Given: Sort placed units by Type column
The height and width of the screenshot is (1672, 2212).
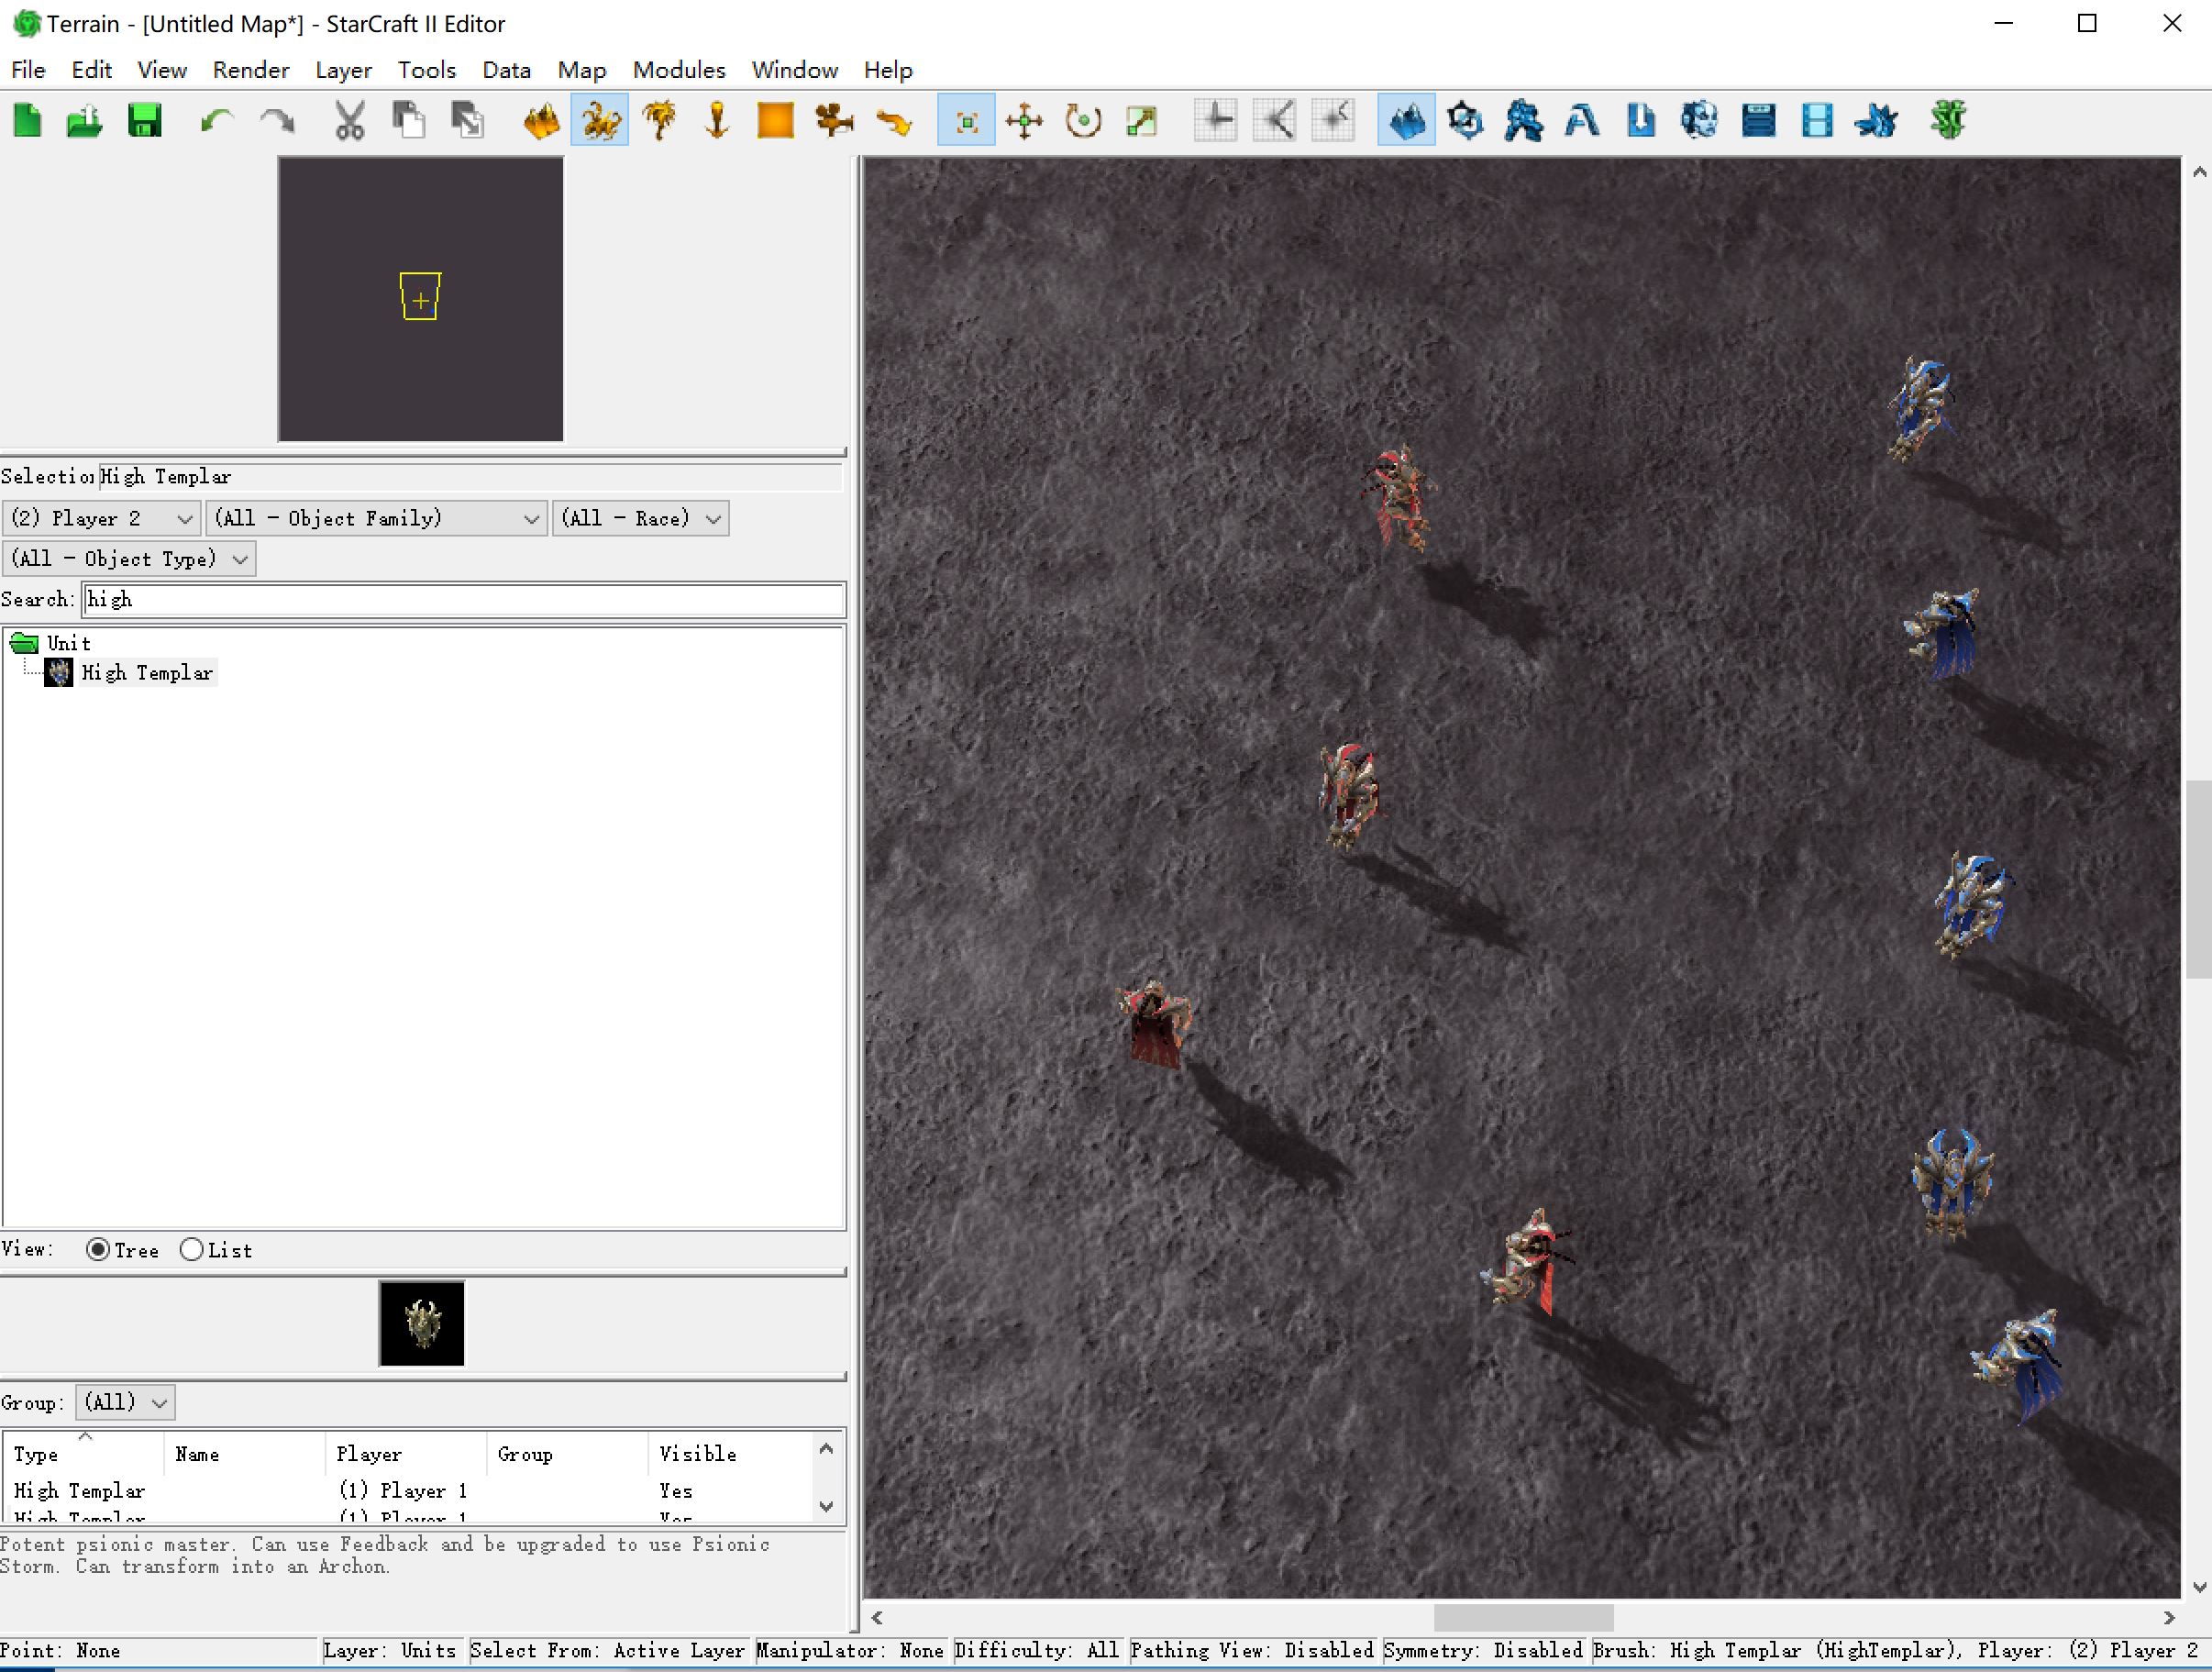Looking at the screenshot, I should point(83,1454).
